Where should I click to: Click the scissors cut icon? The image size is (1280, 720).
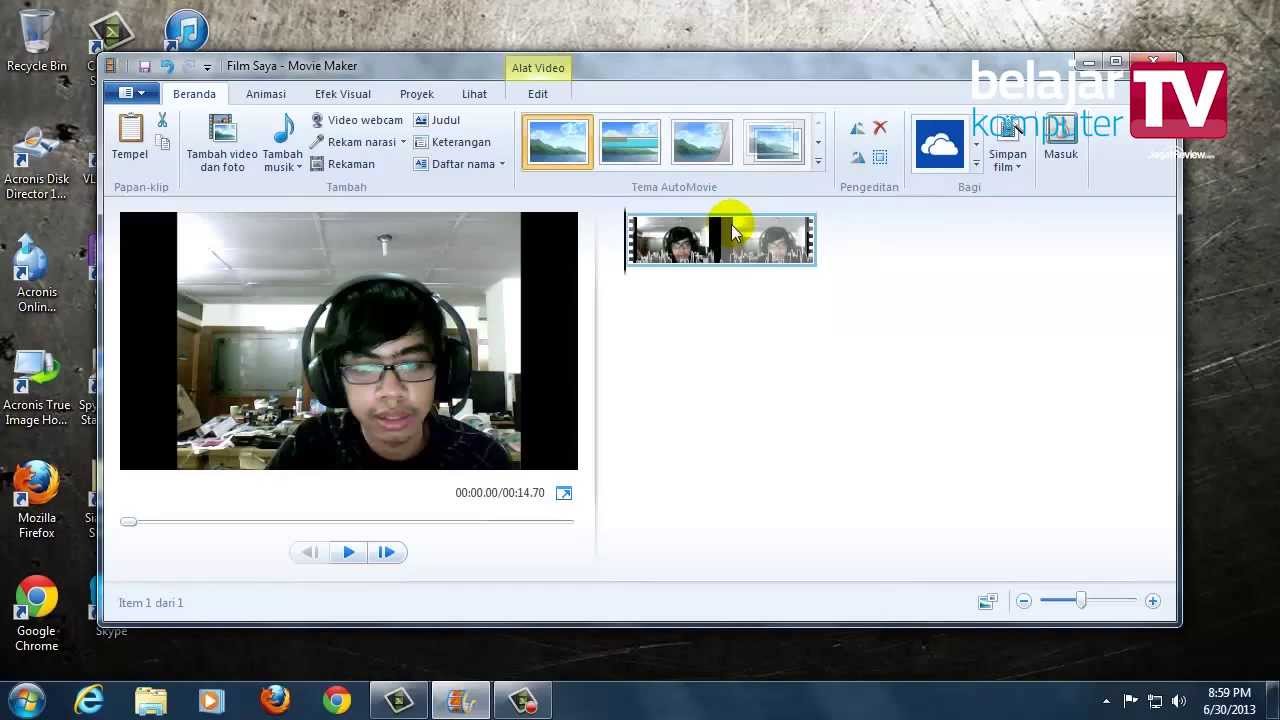(x=162, y=121)
